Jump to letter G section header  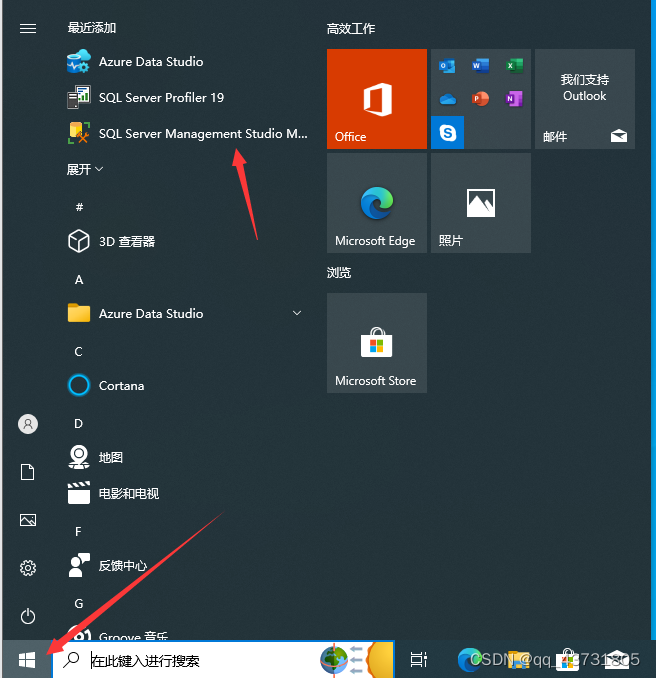tap(79, 603)
